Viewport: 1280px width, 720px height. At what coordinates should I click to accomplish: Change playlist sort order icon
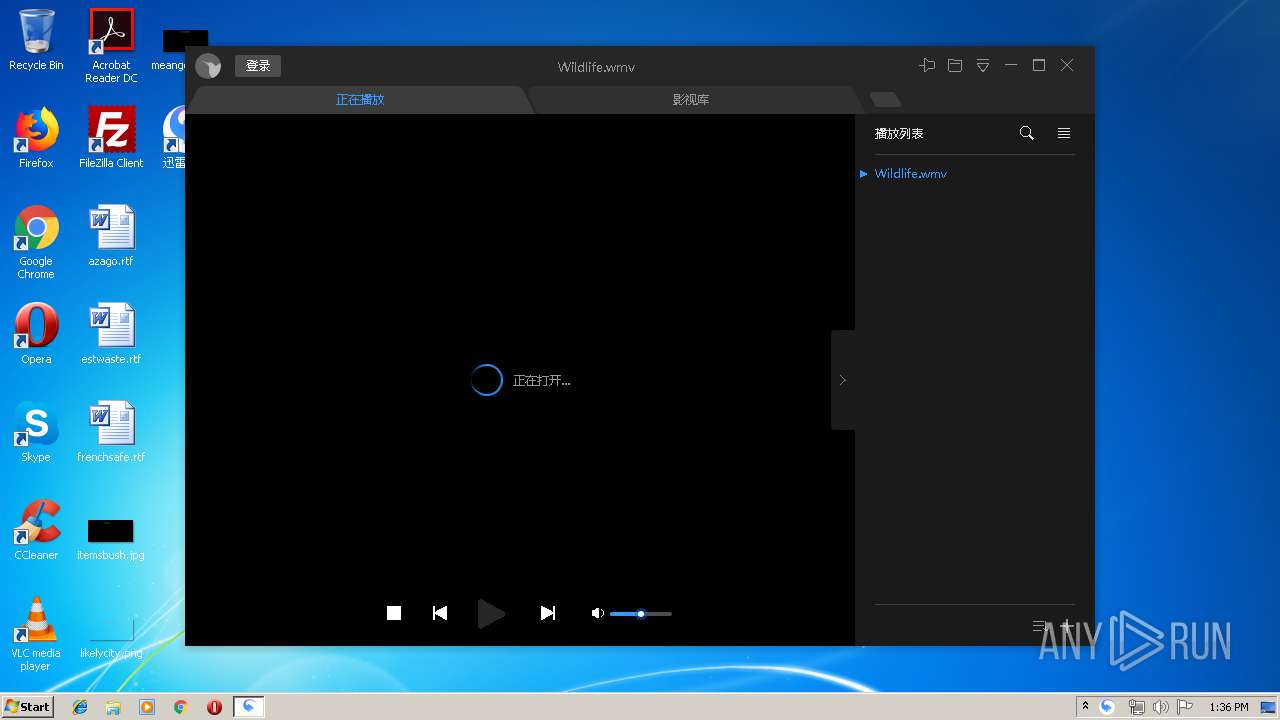pos(1040,626)
